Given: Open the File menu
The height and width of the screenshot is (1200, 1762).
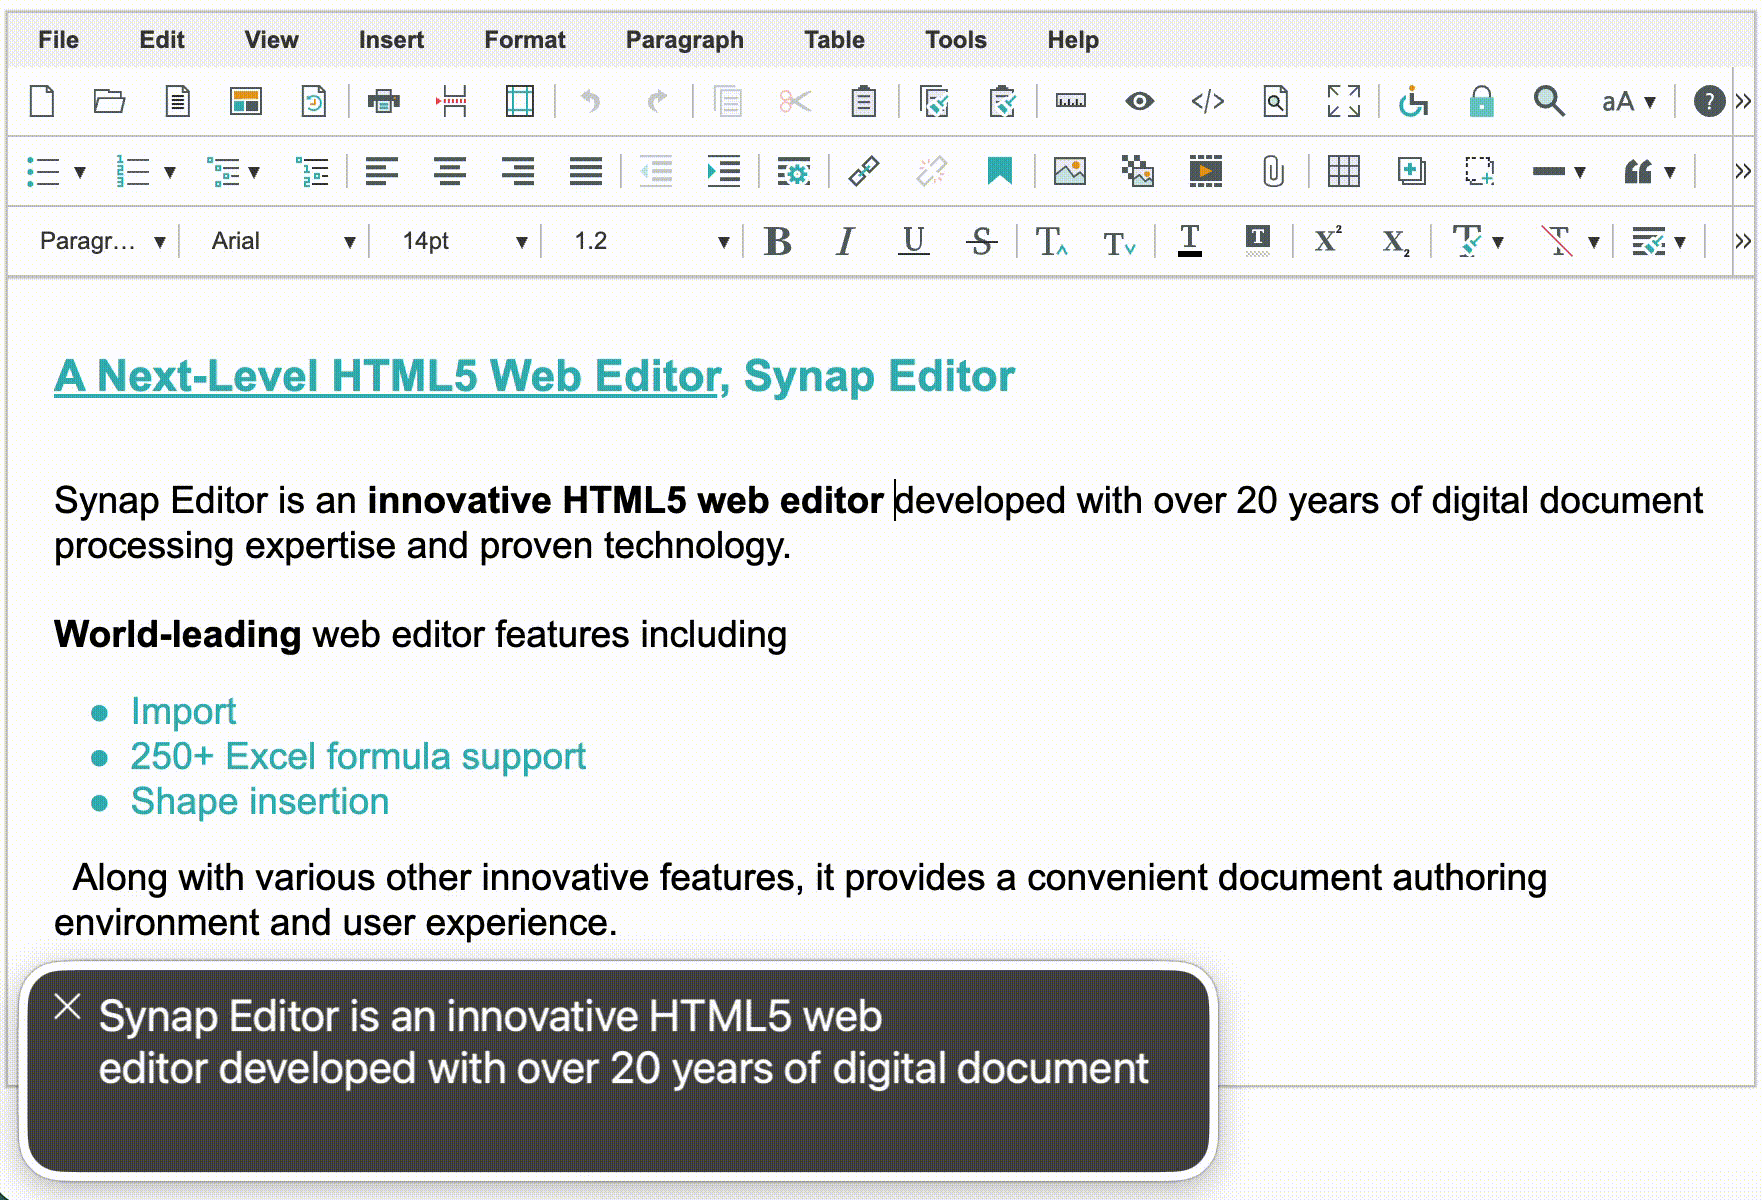Looking at the screenshot, I should pyautogui.click(x=58, y=40).
